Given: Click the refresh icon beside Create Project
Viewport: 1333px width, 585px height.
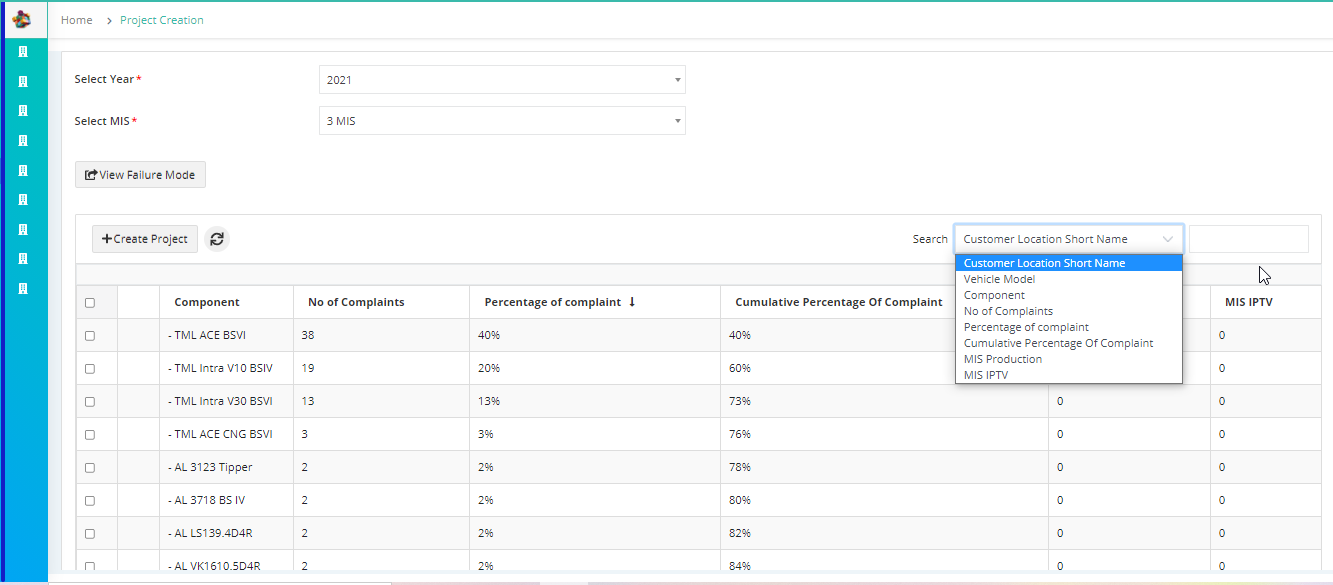Looking at the screenshot, I should tap(217, 239).
